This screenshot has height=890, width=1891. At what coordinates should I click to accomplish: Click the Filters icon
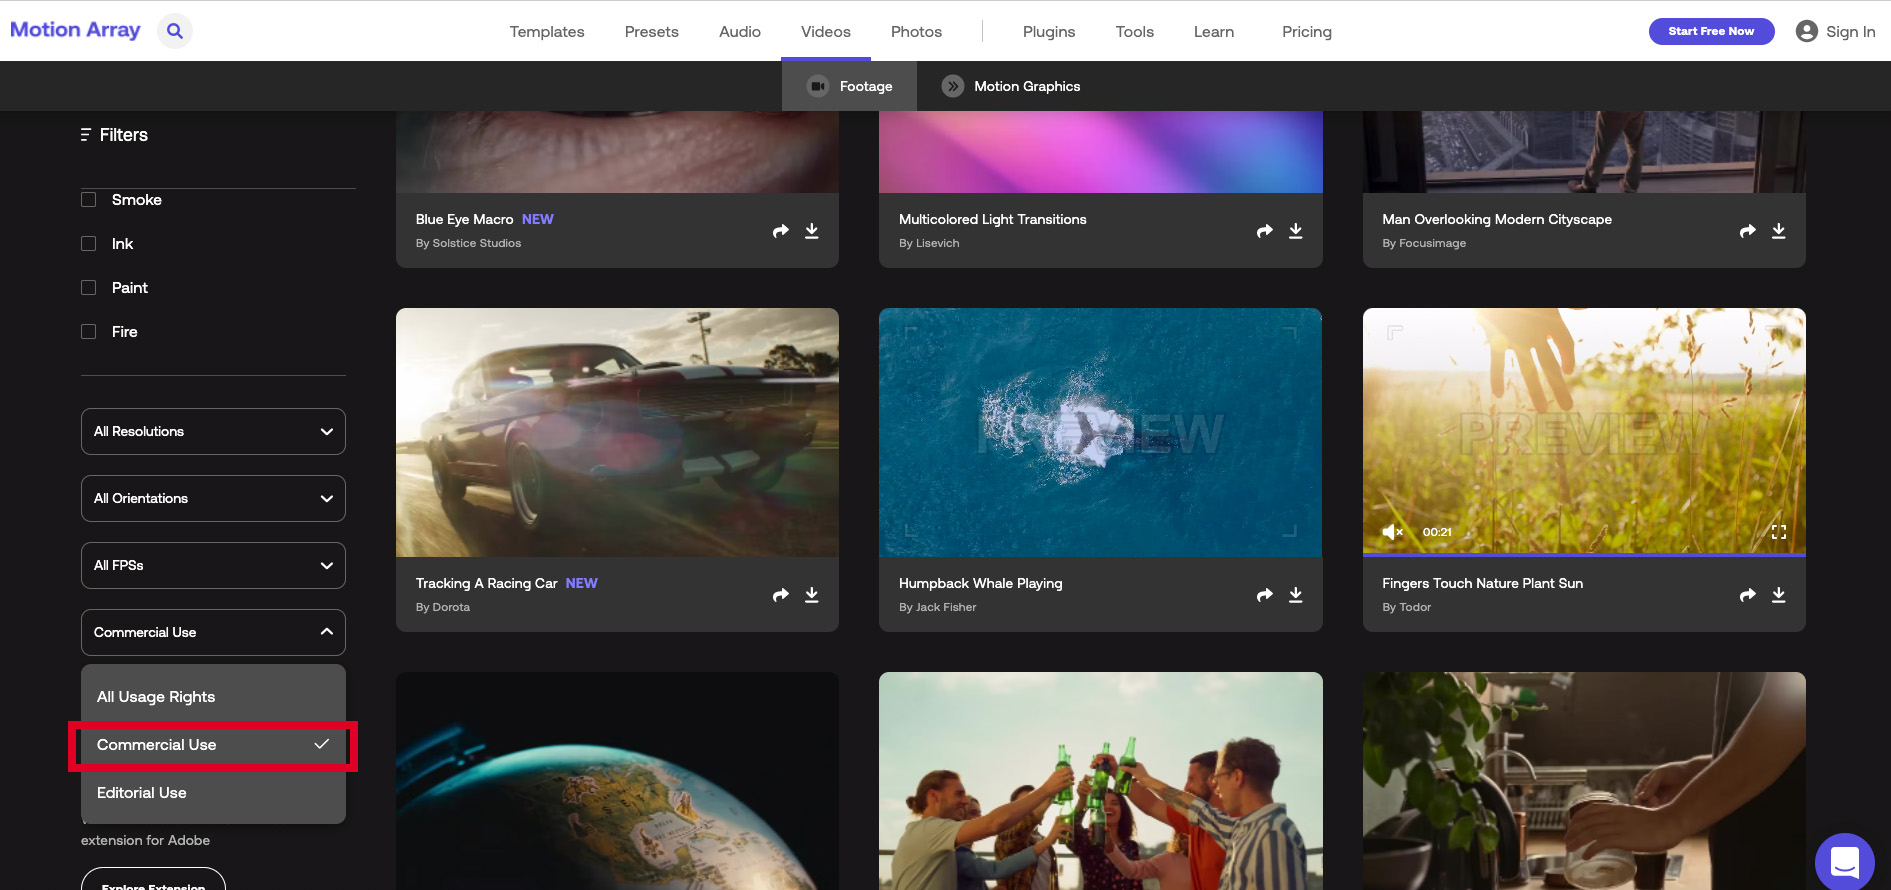pyautogui.click(x=86, y=135)
